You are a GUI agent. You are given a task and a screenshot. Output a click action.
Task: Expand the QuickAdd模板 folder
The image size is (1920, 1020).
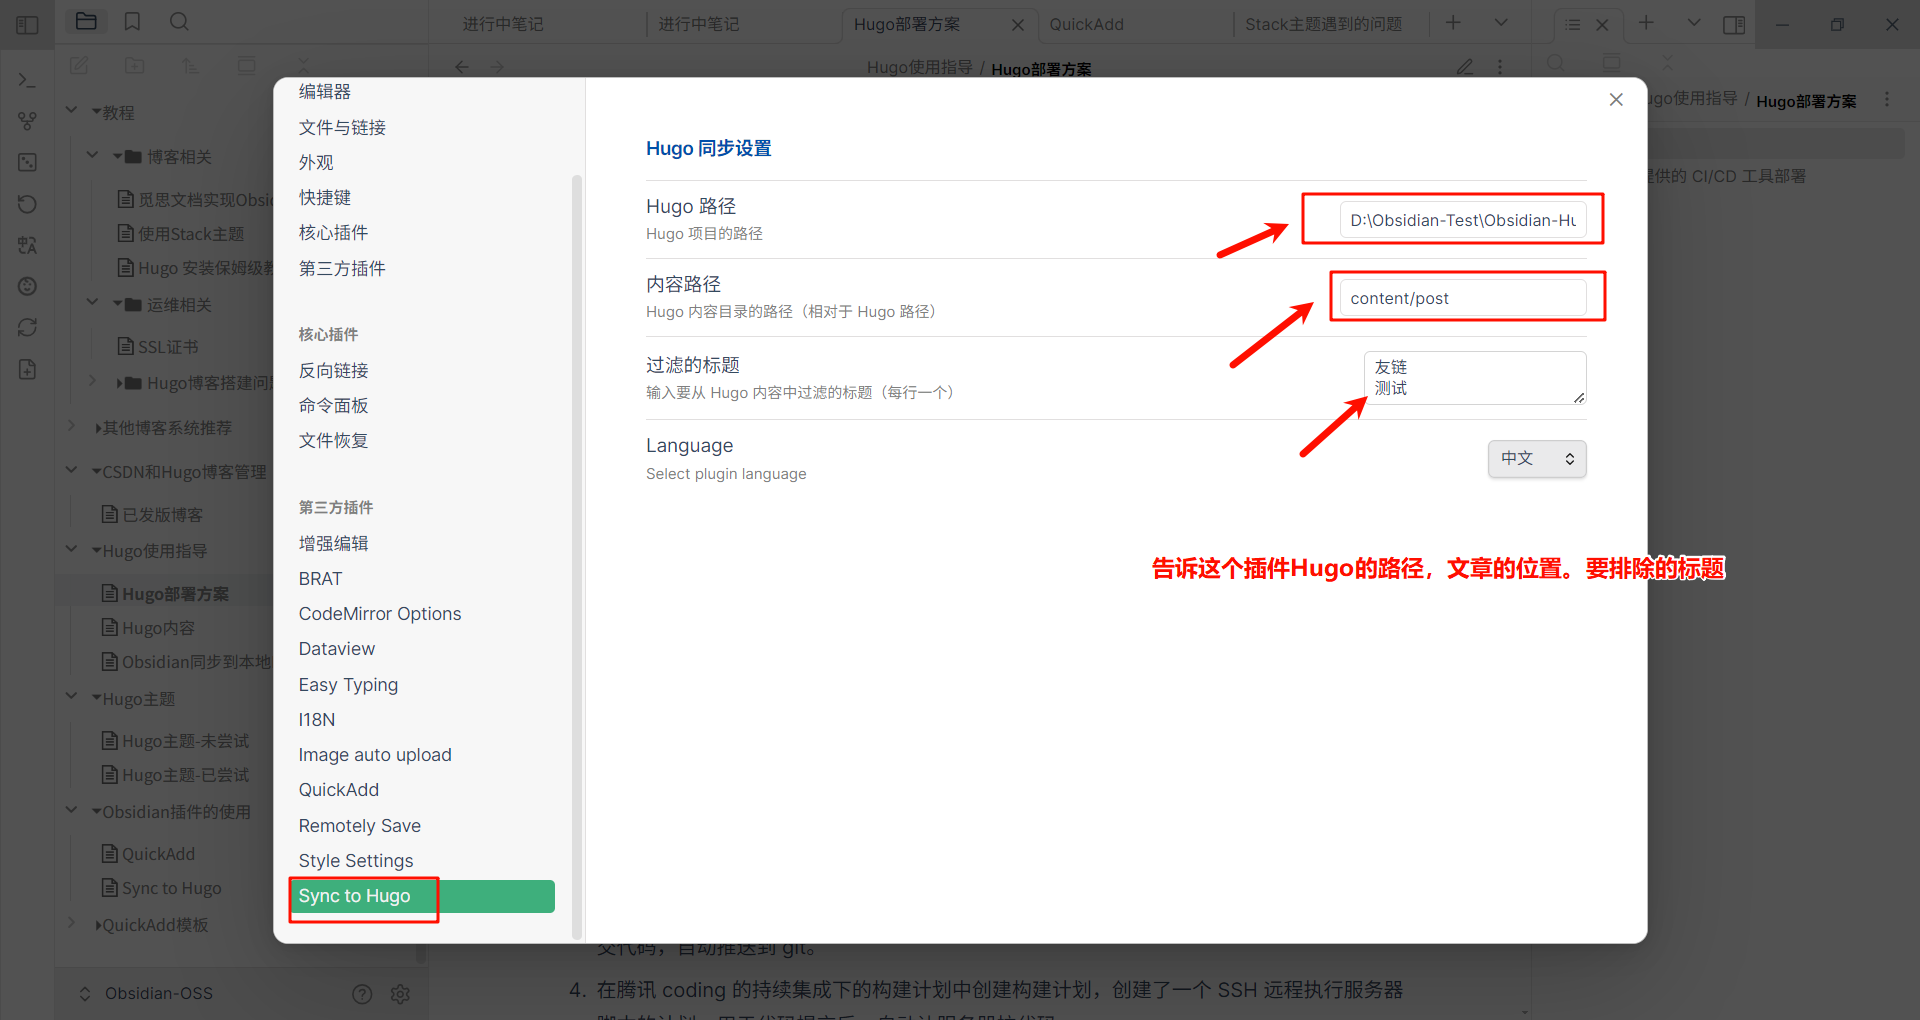click(x=72, y=924)
